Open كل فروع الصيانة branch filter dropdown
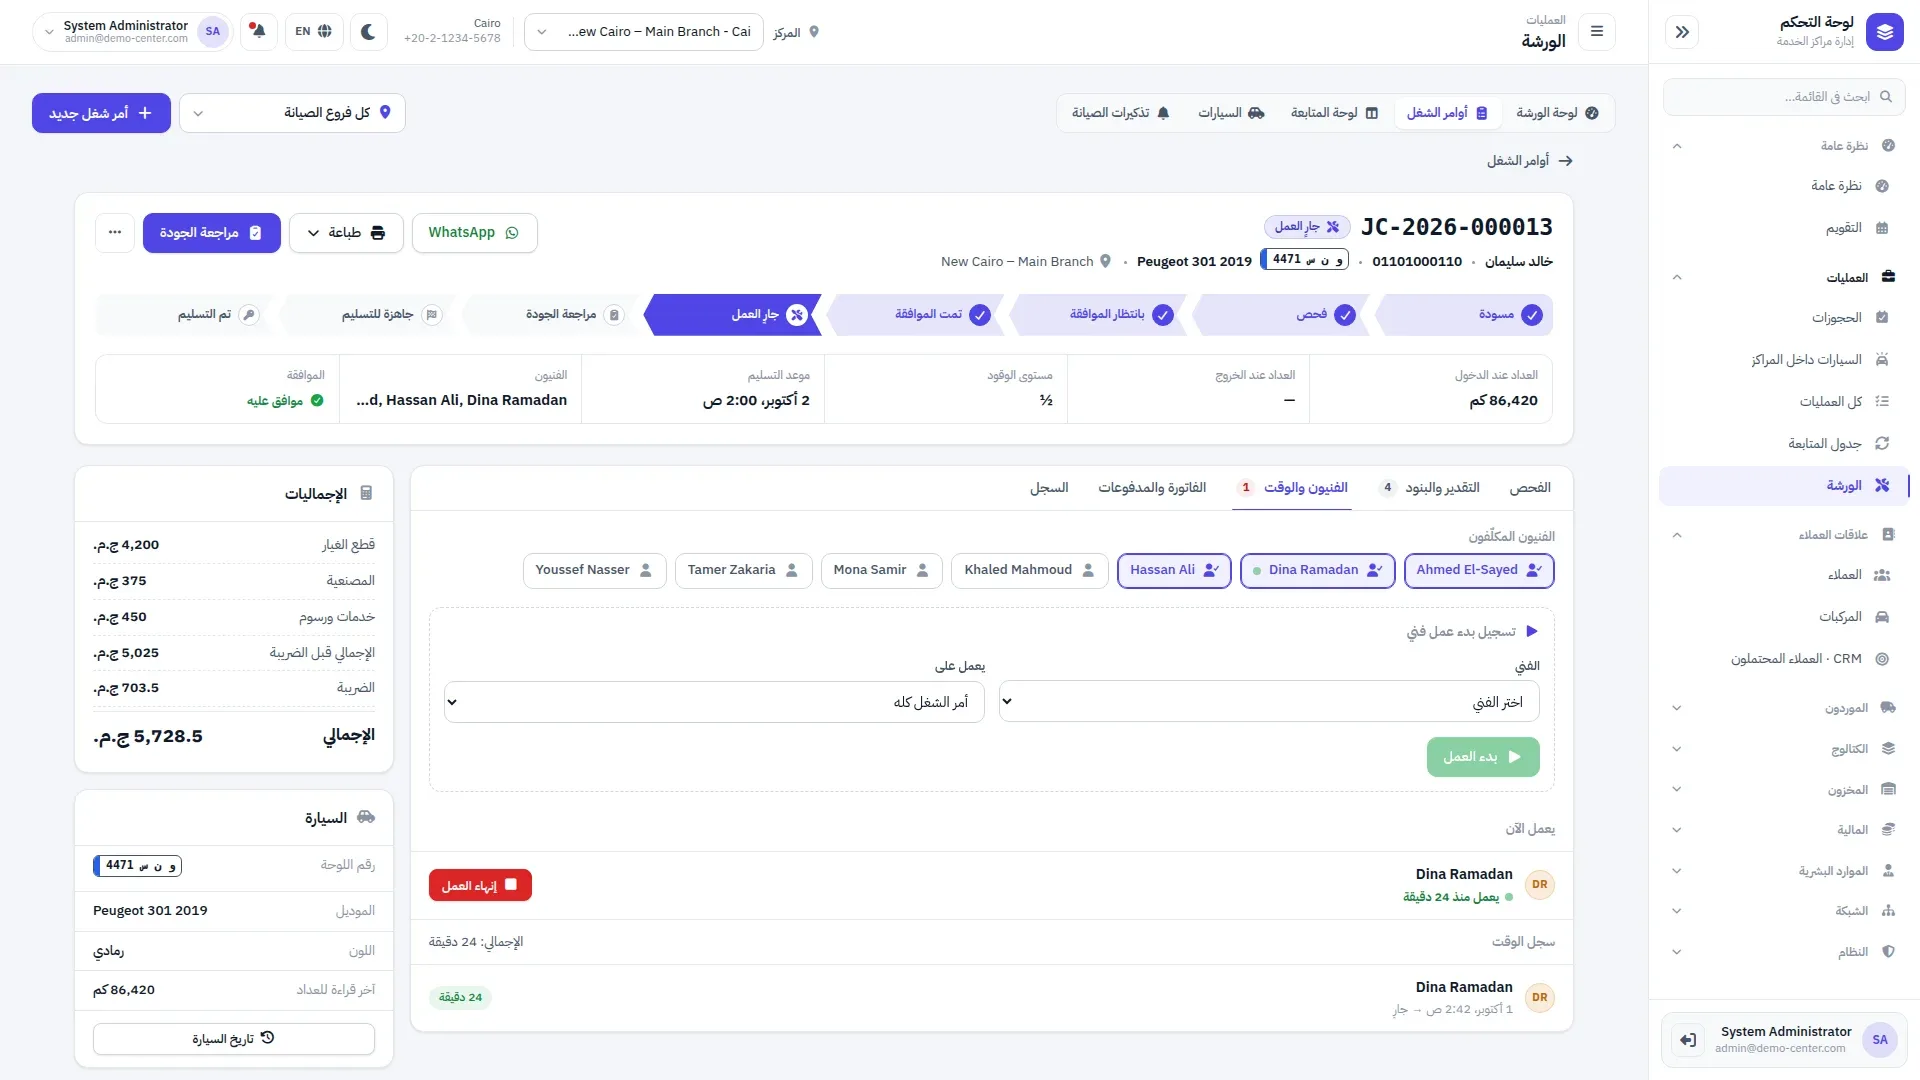This screenshot has width=1920, height=1080. click(292, 113)
